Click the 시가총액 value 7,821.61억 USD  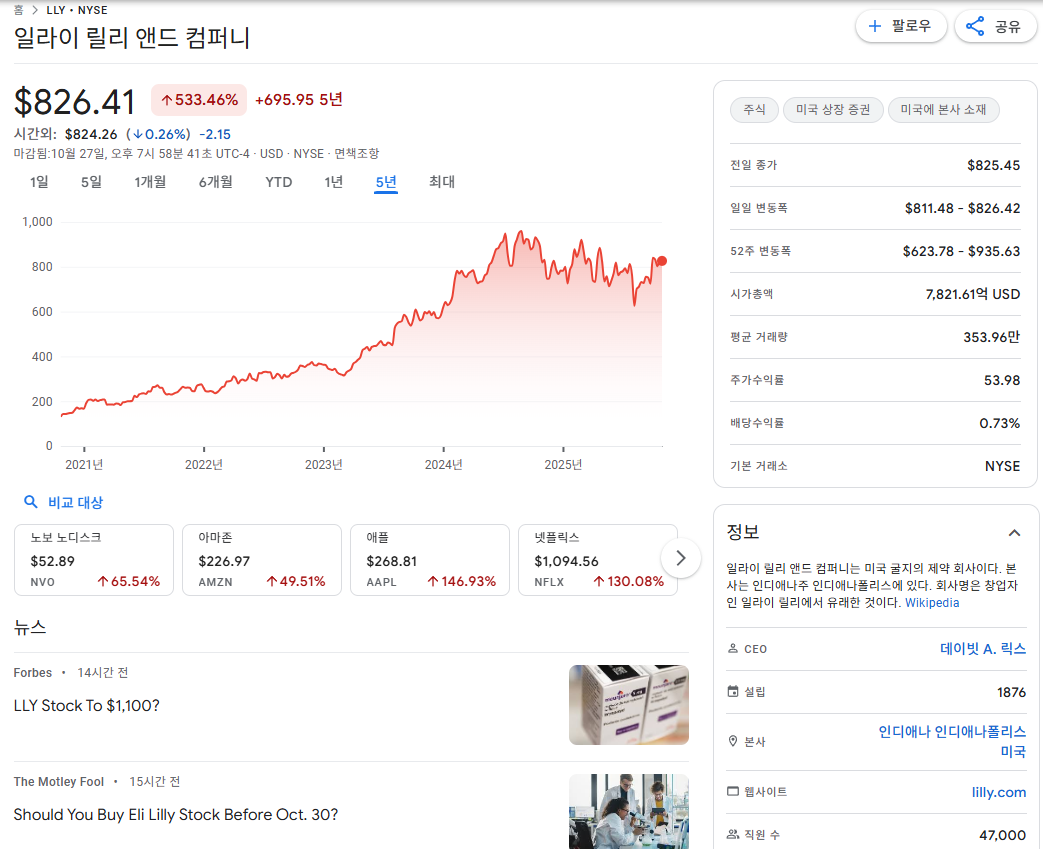[972, 293]
